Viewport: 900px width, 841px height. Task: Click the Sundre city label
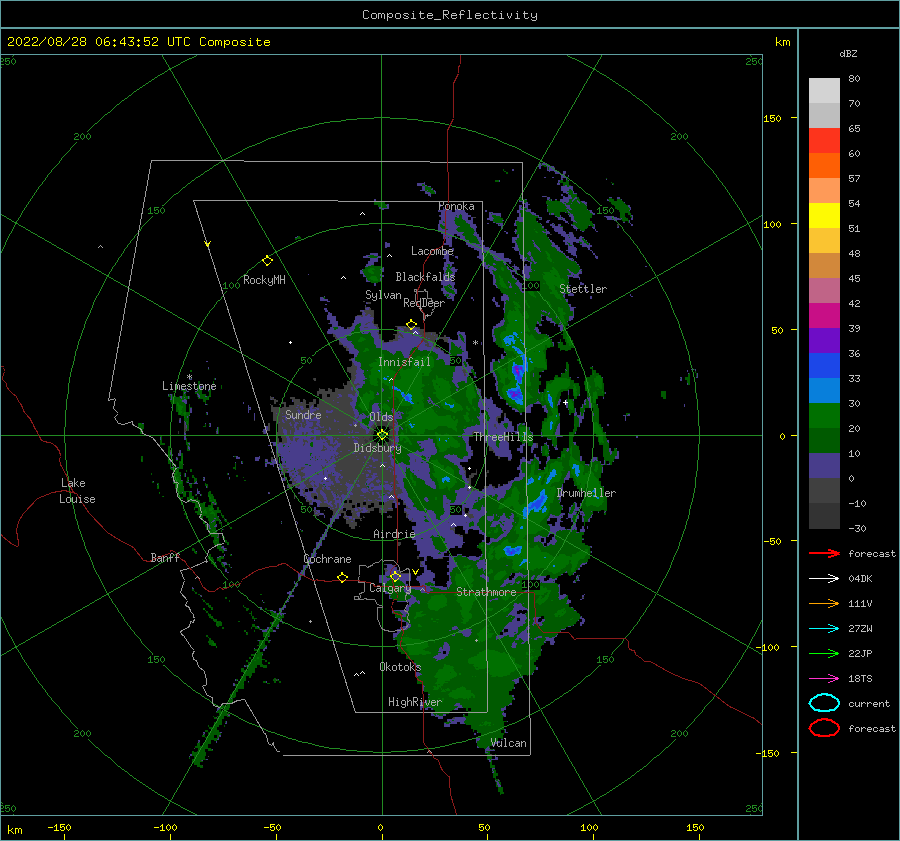coord(303,415)
